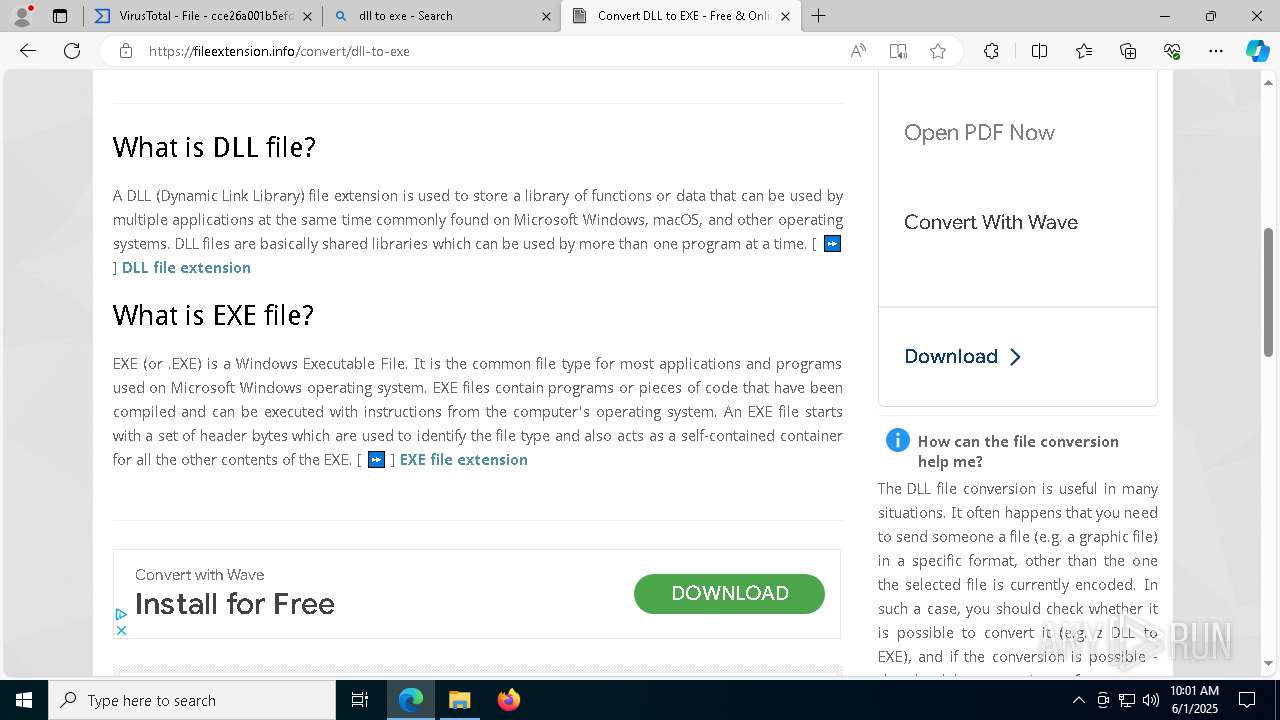Open the Collections icon
Screen dimensions: 1280x720
pos(1128,51)
